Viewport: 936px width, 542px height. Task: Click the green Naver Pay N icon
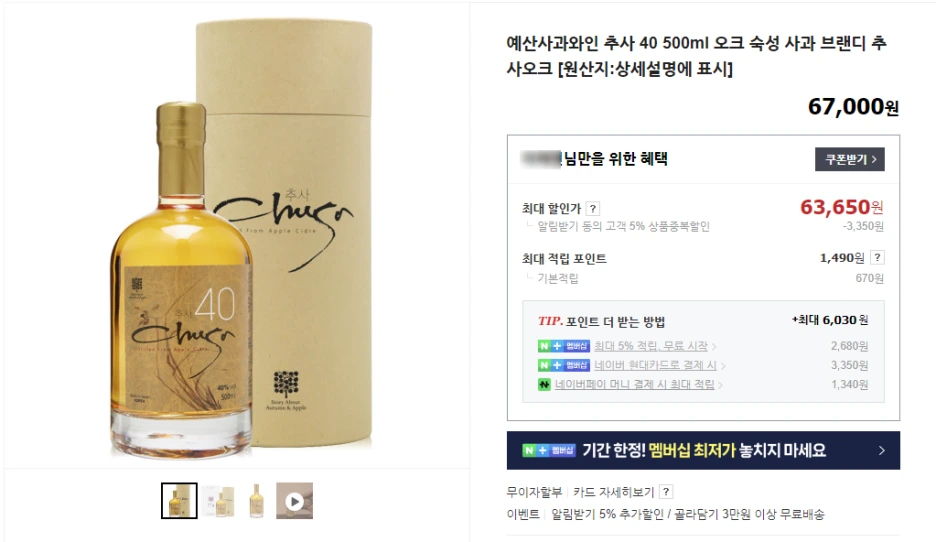(544, 384)
